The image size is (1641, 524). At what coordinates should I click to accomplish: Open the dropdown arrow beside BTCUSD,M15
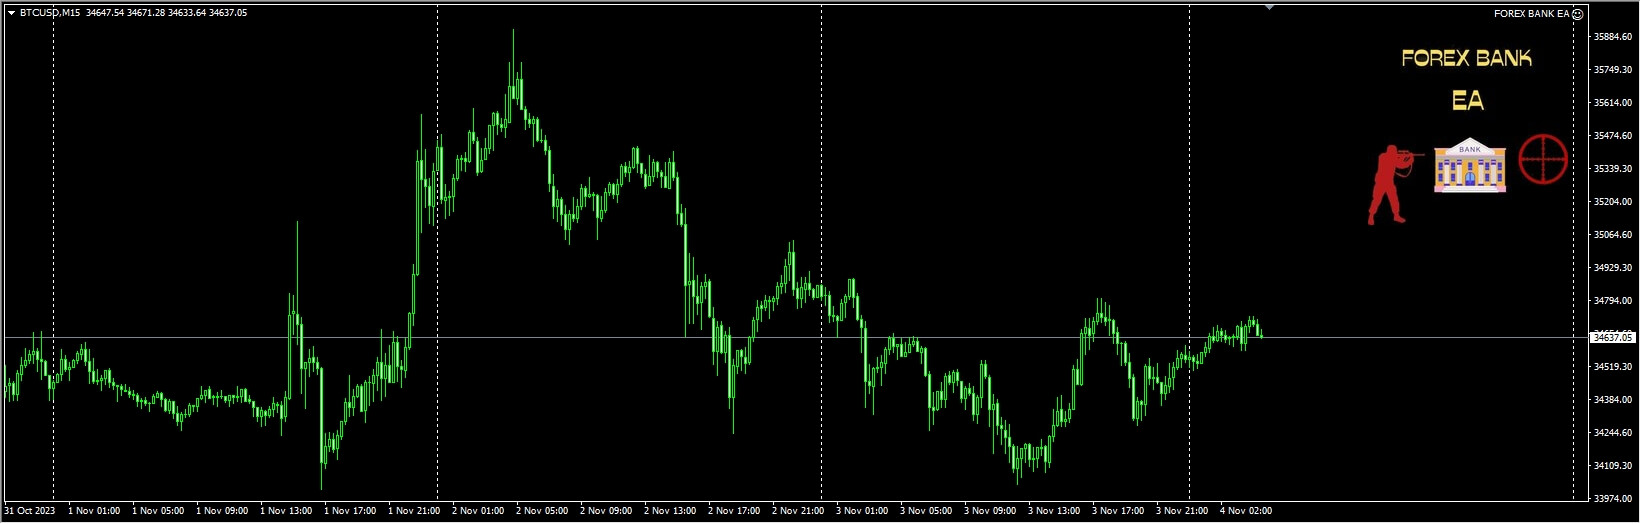(11, 13)
